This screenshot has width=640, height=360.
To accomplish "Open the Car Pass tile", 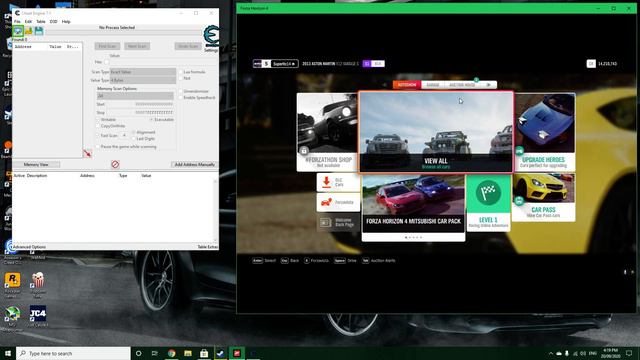I will [543, 198].
